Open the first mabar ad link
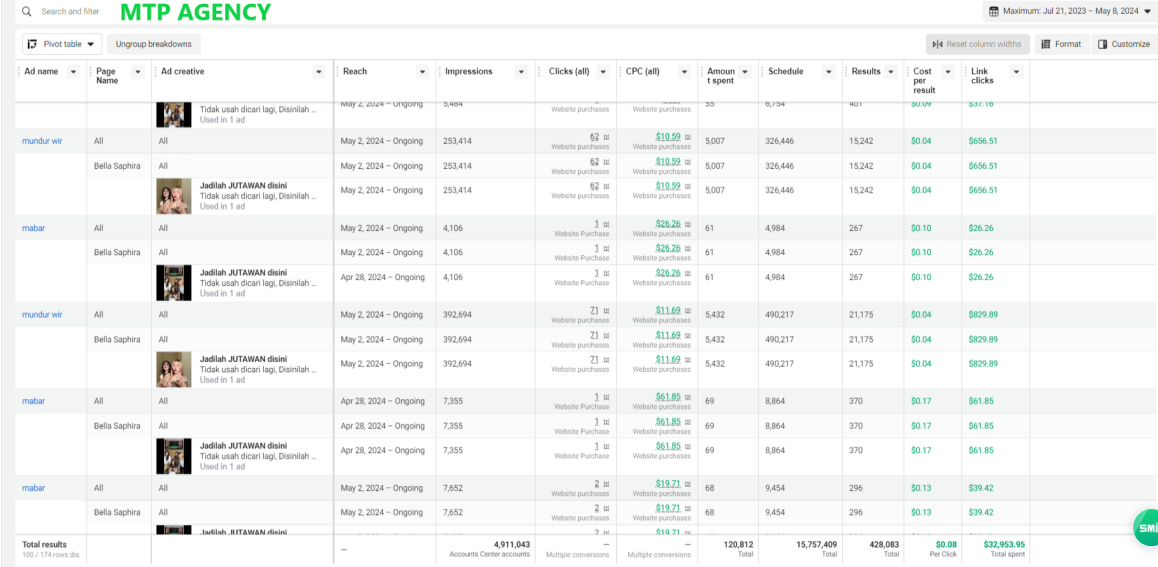The width and height of the screenshot is (1158, 567). point(33,228)
